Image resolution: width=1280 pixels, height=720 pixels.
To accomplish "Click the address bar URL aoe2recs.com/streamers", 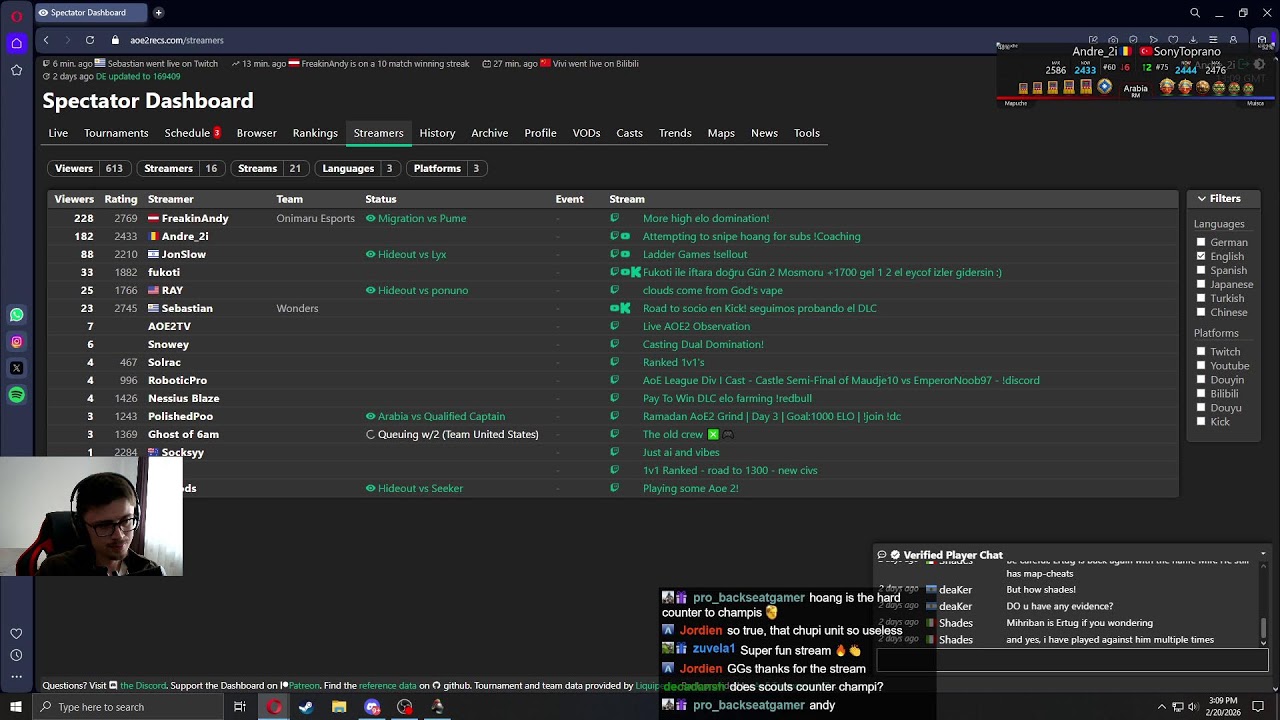I will tap(176, 40).
